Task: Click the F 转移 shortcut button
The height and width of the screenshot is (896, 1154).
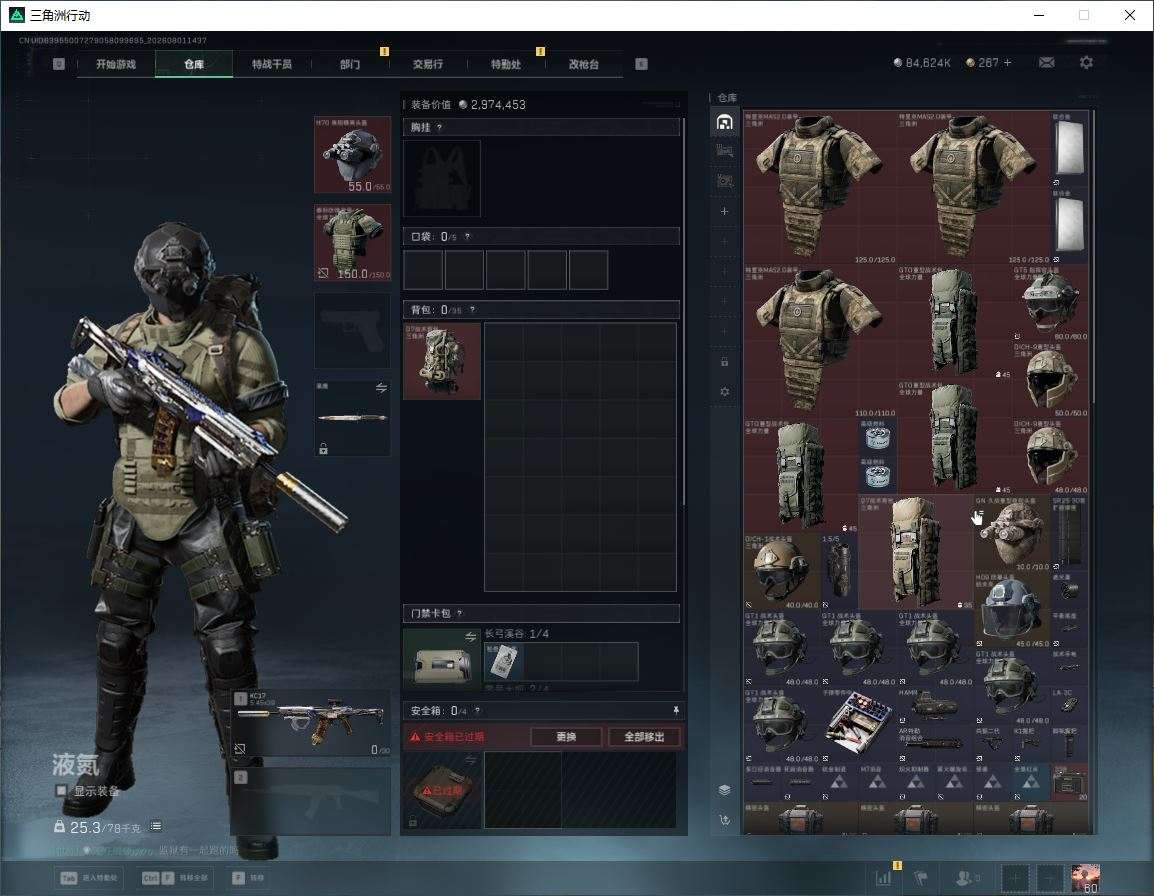Action: (x=249, y=878)
